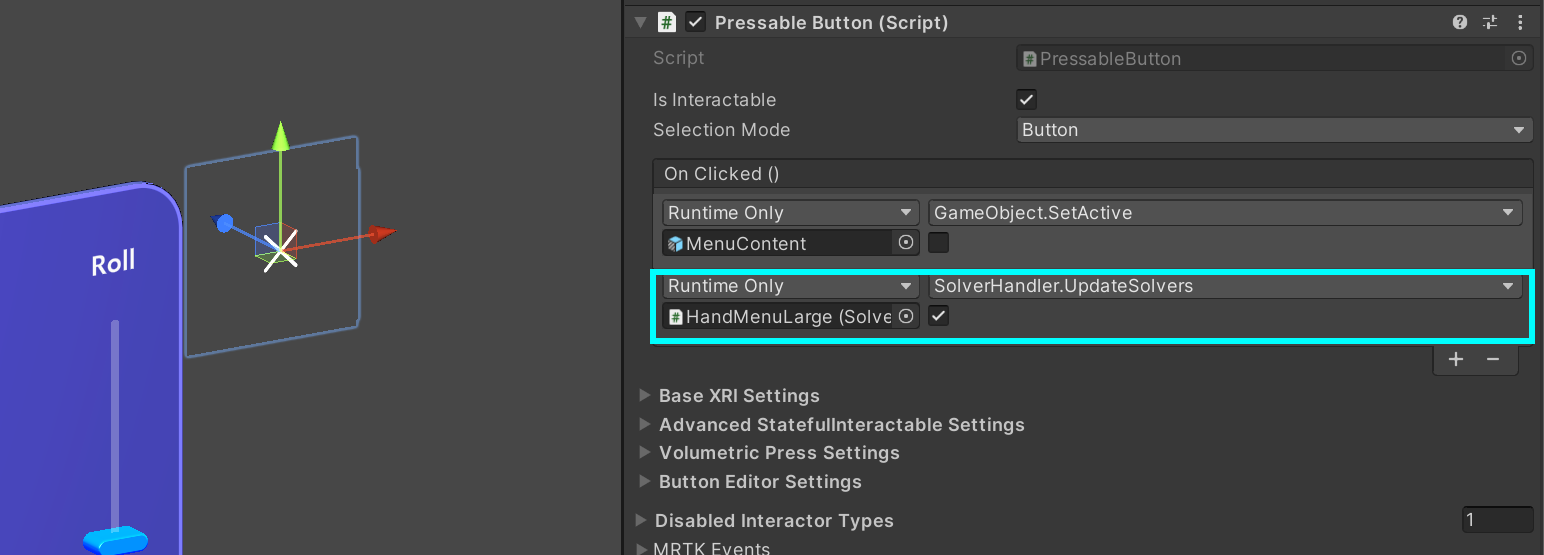Viewport: 1544px width, 555px height.
Task: Open the Pressable Button component context menu
Action: [x=1521, y=22]
